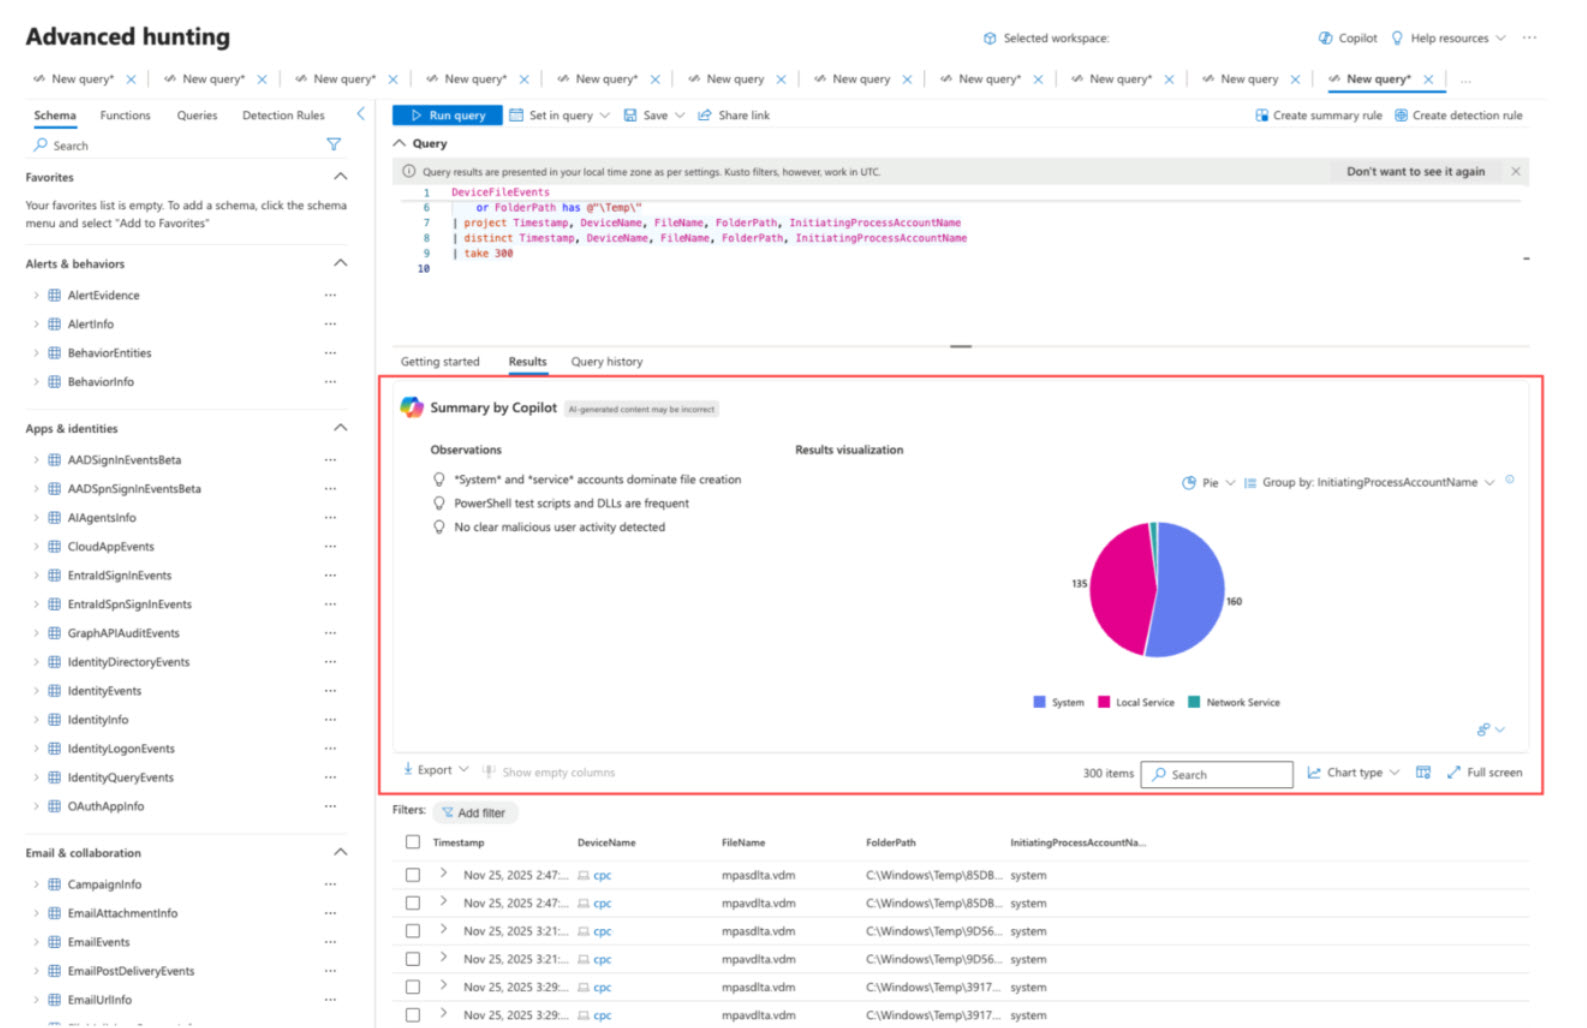Check the first mpavdlta.vdm row checkbox
This screenshot has width=1587, height=1028.
(x=413, y=903)
